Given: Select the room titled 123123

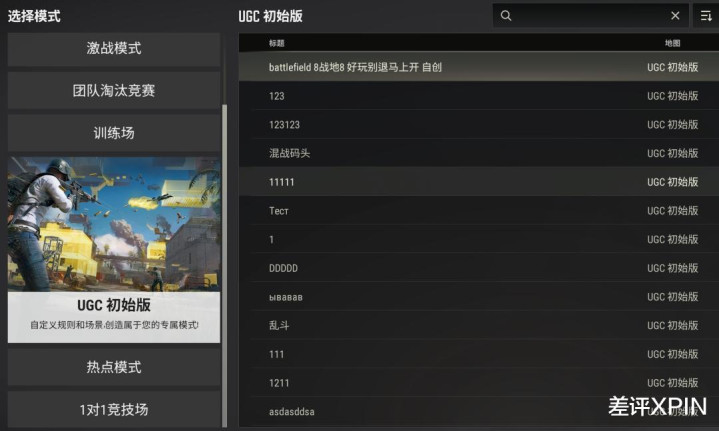Looking at the screenshot, I should pos(479,124).
